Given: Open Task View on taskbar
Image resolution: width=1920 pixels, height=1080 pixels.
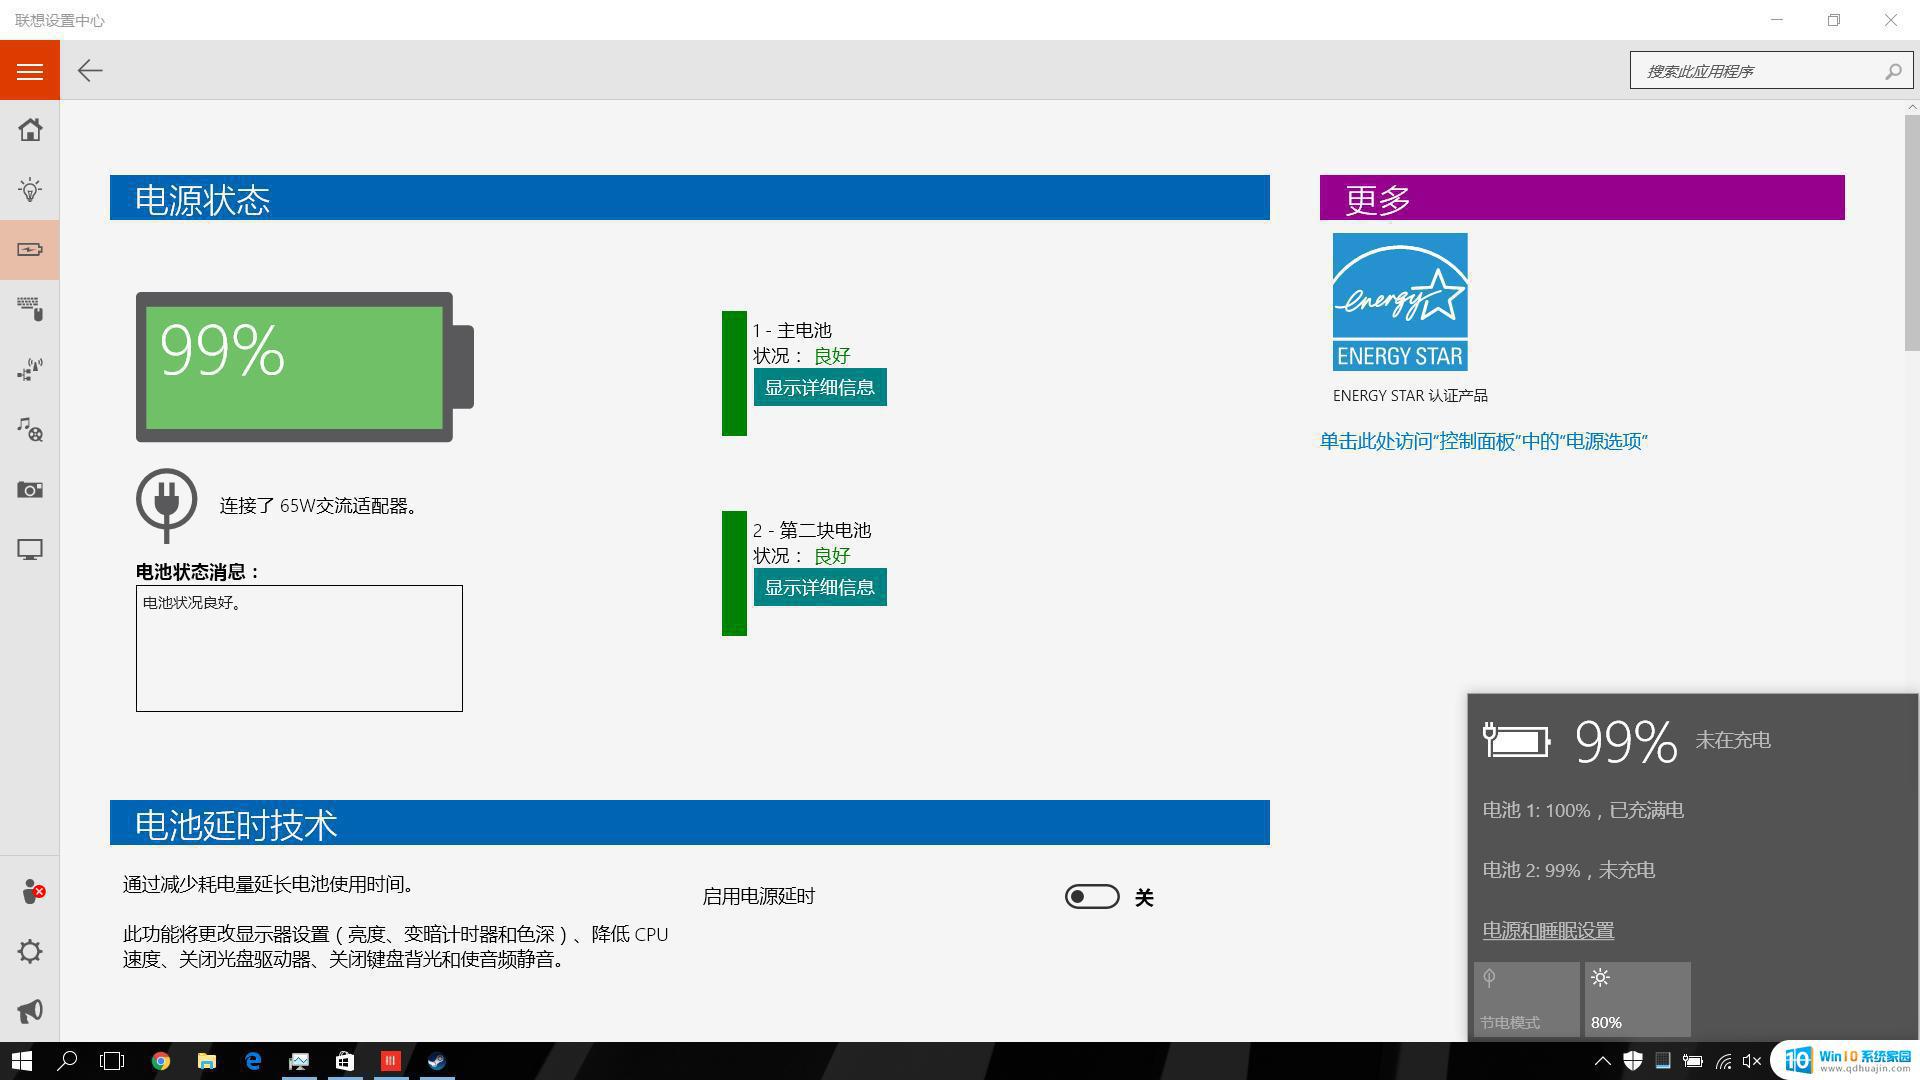Looking at the screenshot, I should (113, 1061).
